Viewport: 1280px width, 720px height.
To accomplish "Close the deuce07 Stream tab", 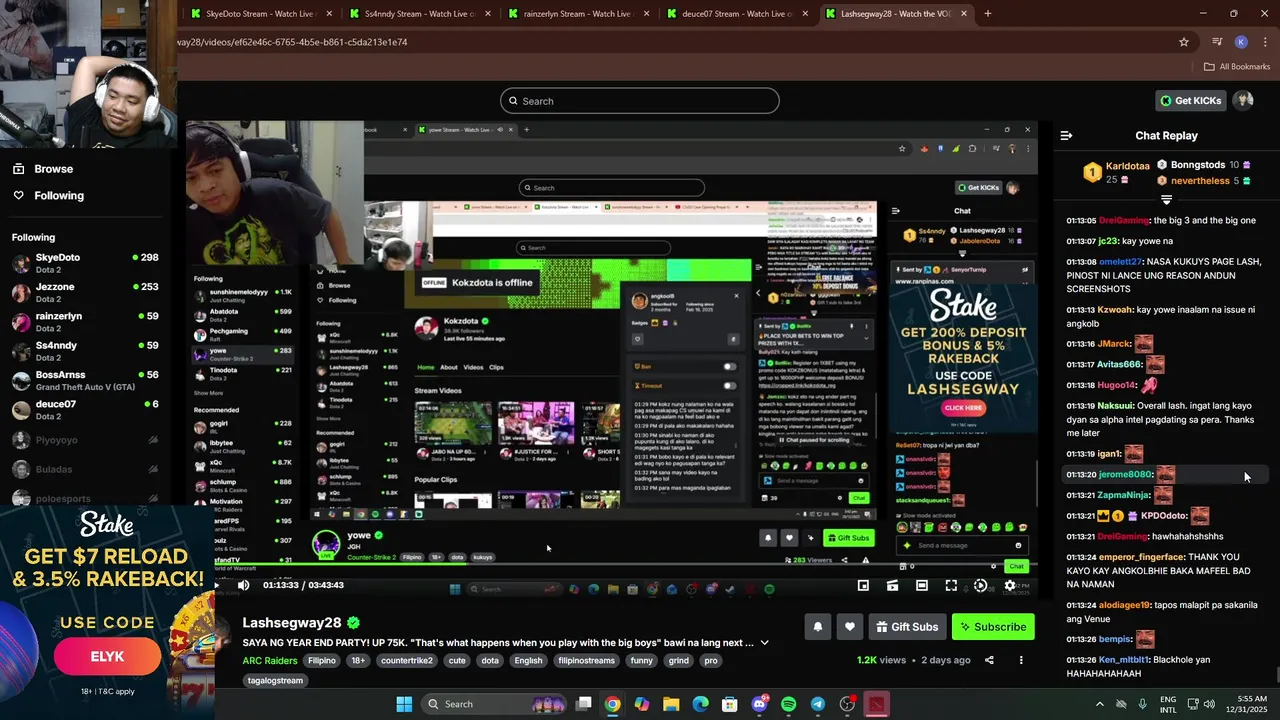I will [x=805, y=14].
